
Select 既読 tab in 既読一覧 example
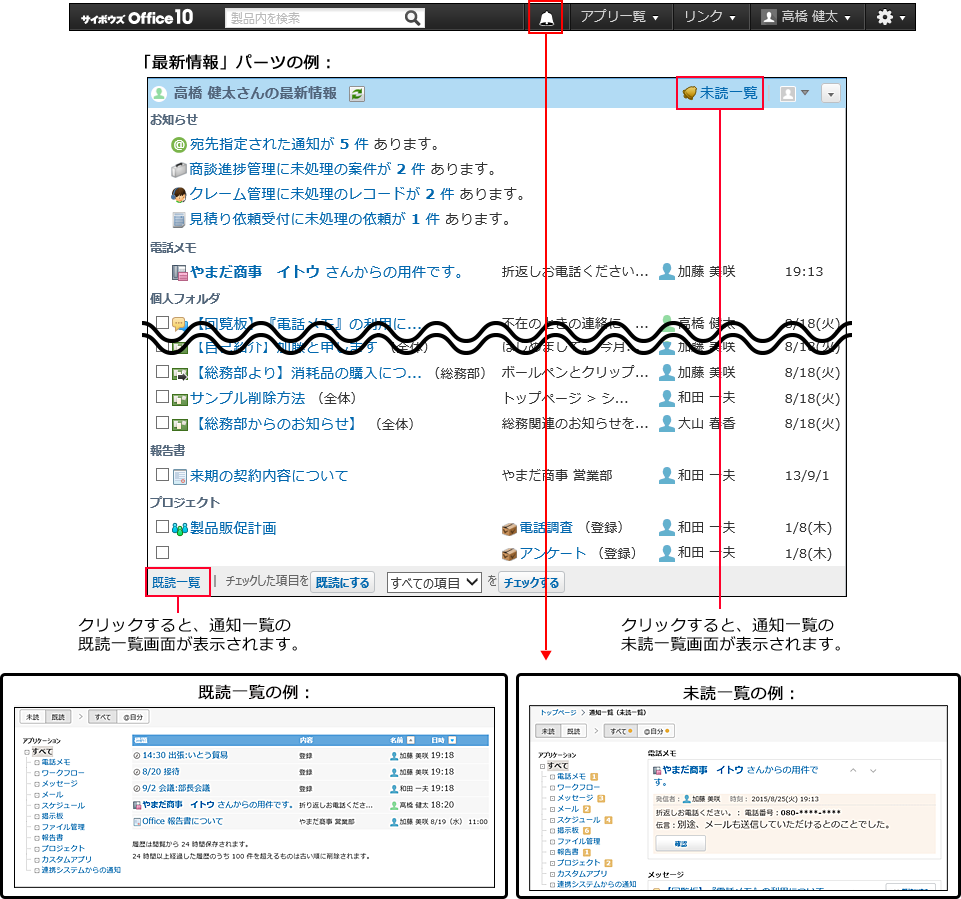[58, 717]
